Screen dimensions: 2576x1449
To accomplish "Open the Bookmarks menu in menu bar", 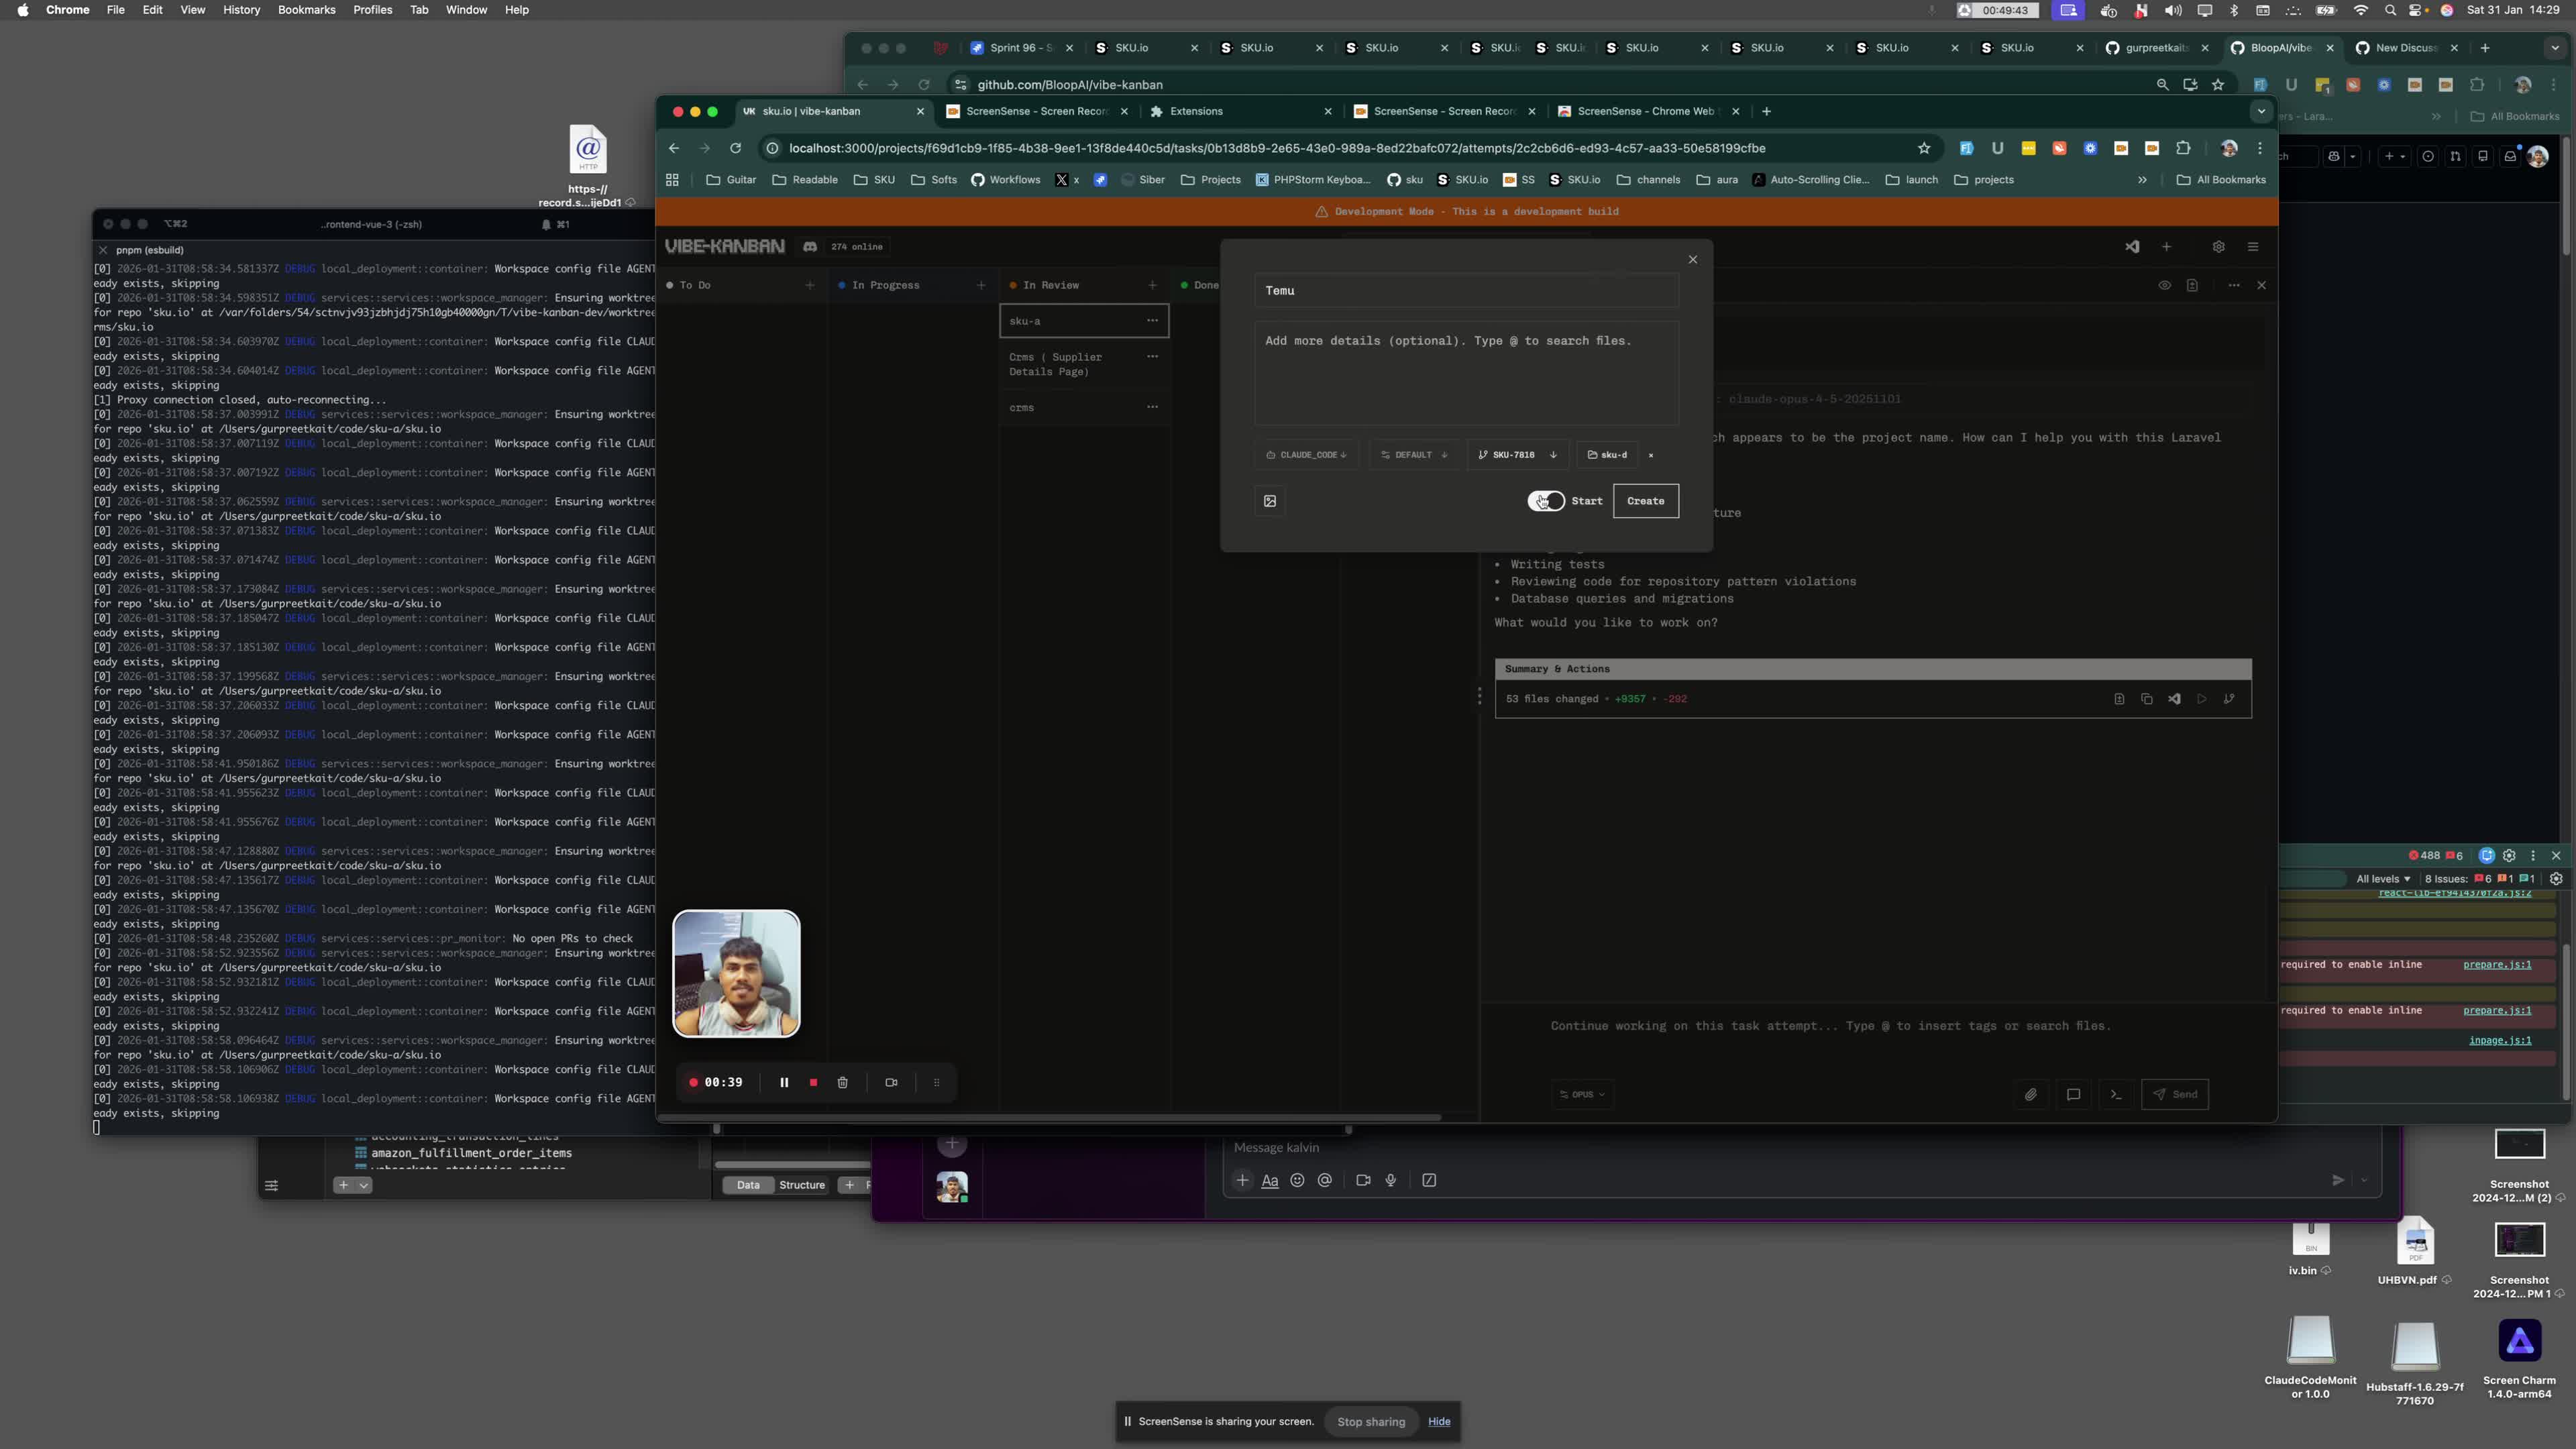I will tap(306, 10).
